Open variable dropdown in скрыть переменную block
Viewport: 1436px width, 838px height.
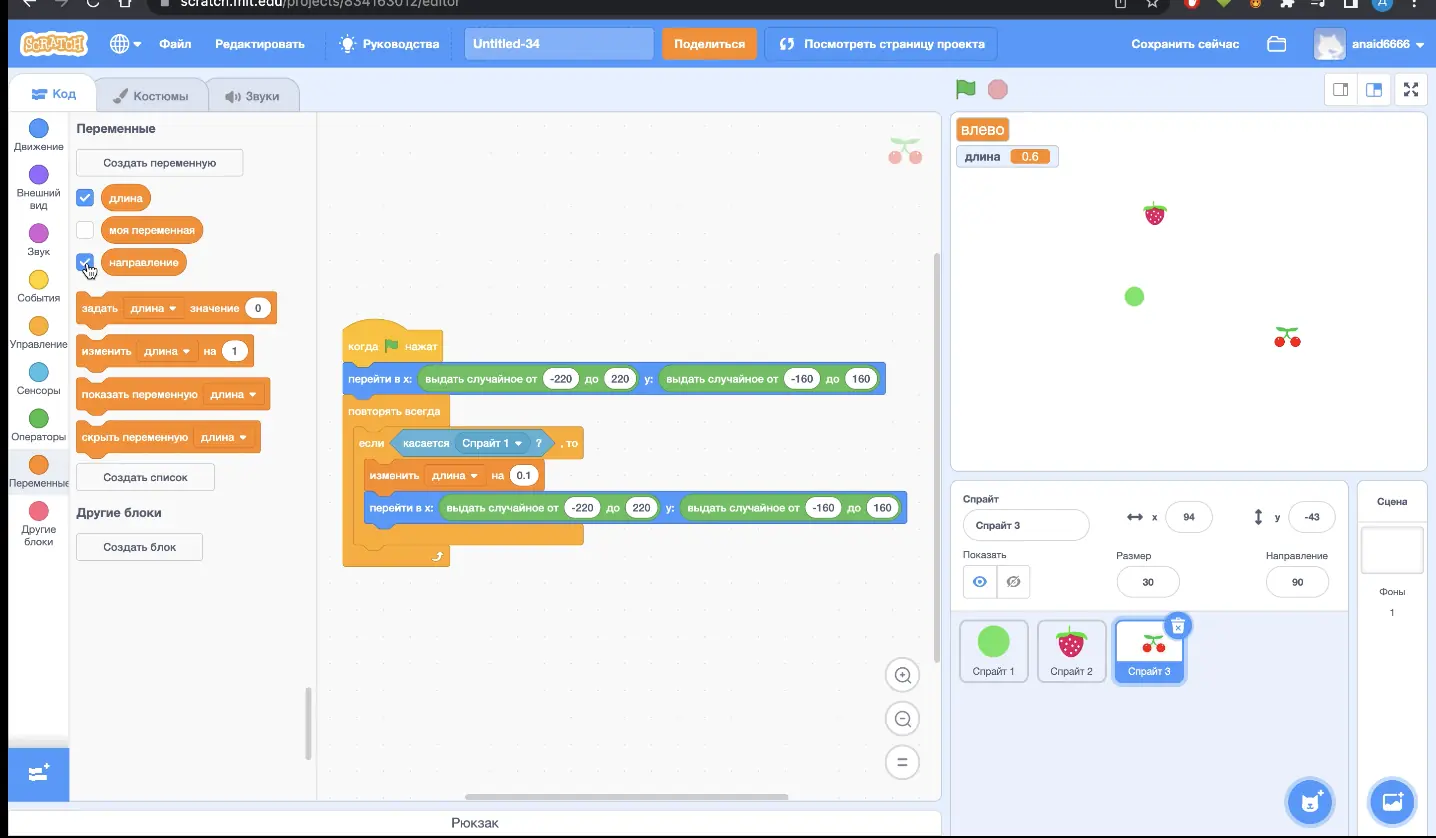[x=224, y=438]
